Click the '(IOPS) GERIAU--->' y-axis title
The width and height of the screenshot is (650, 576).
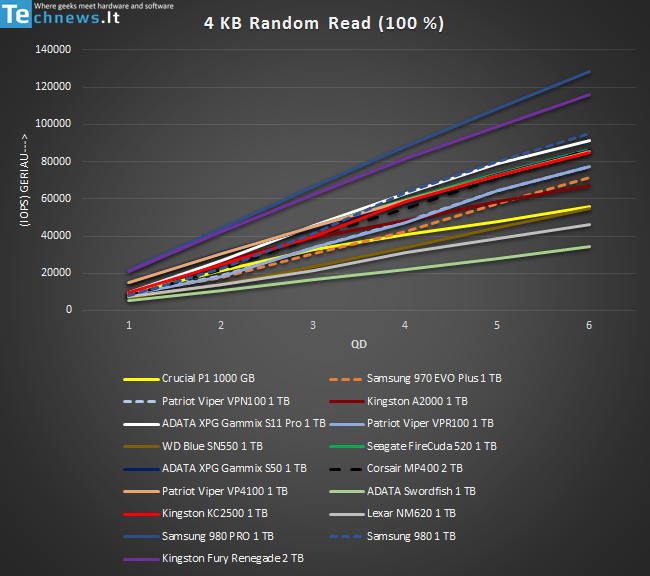coord(24,180)
